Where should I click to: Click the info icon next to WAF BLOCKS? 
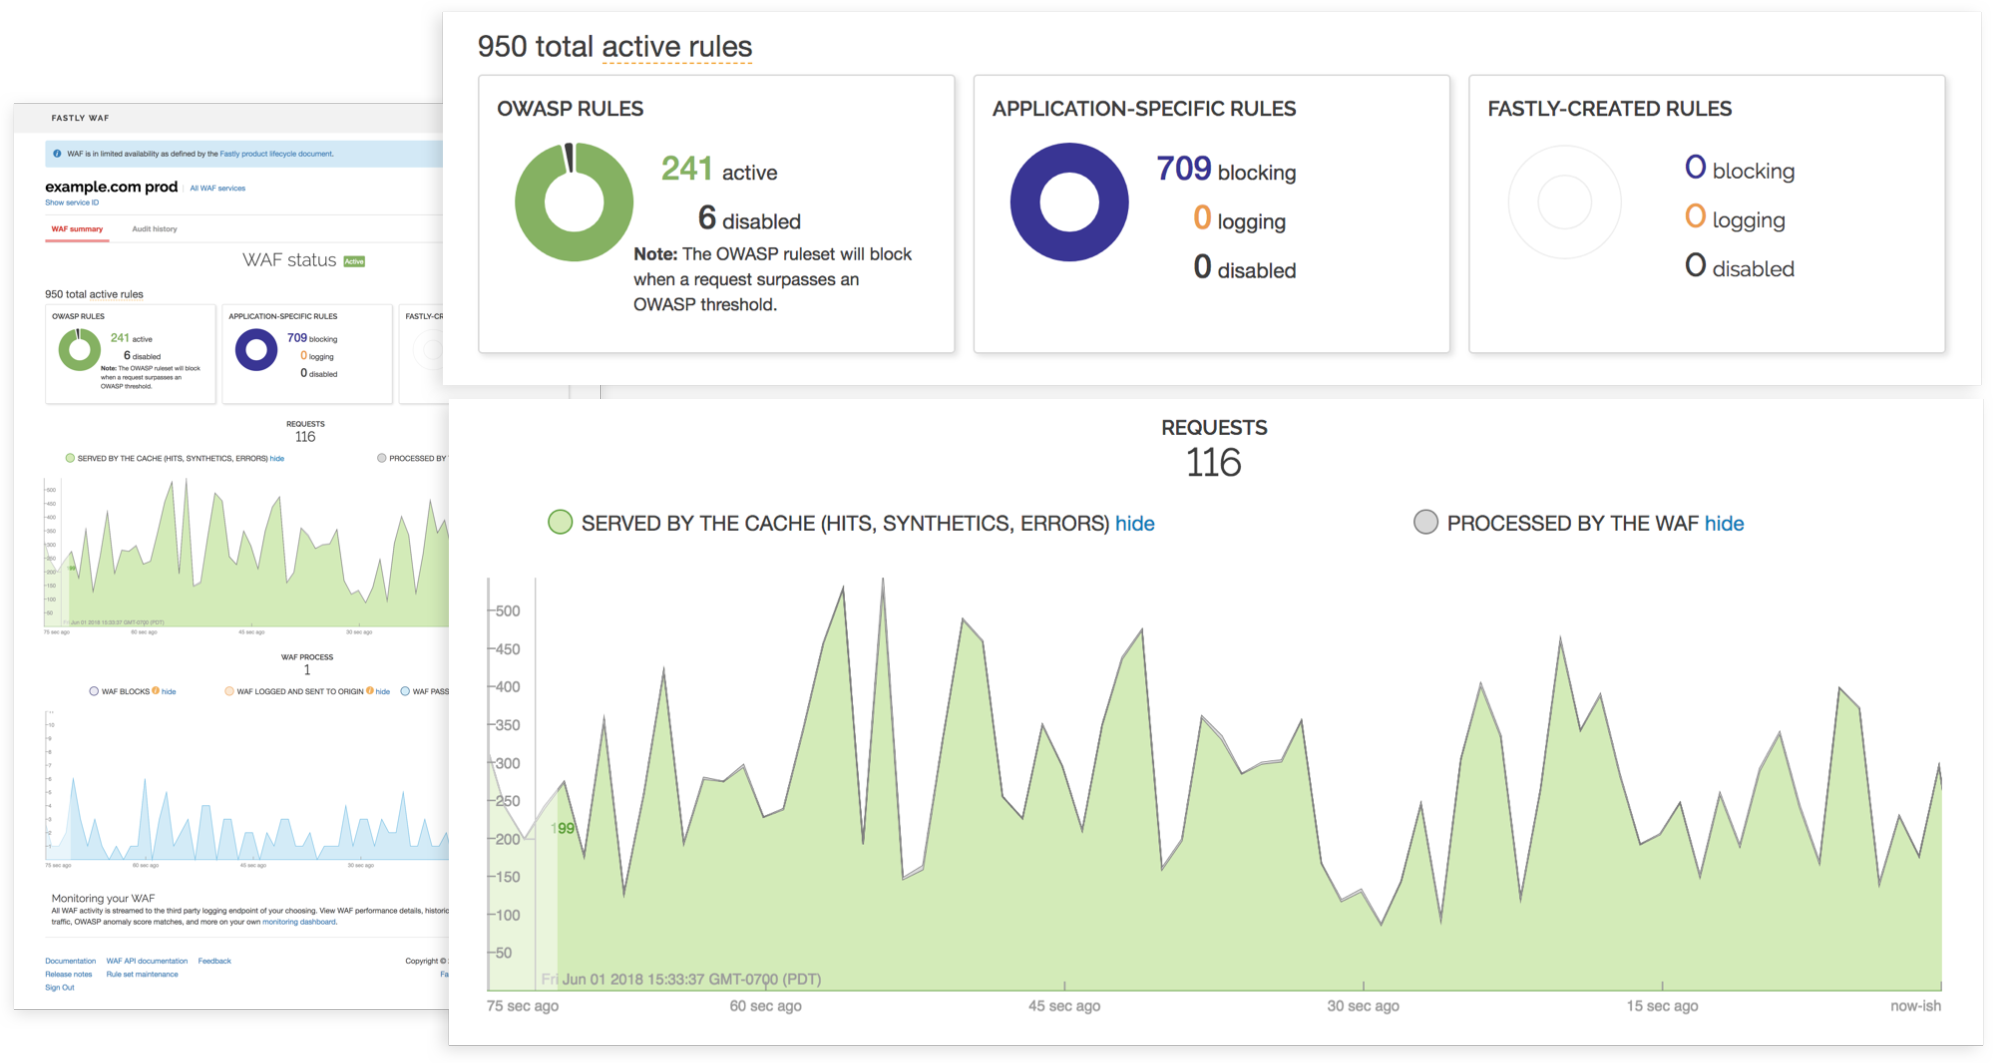click(x=155, y=691)
